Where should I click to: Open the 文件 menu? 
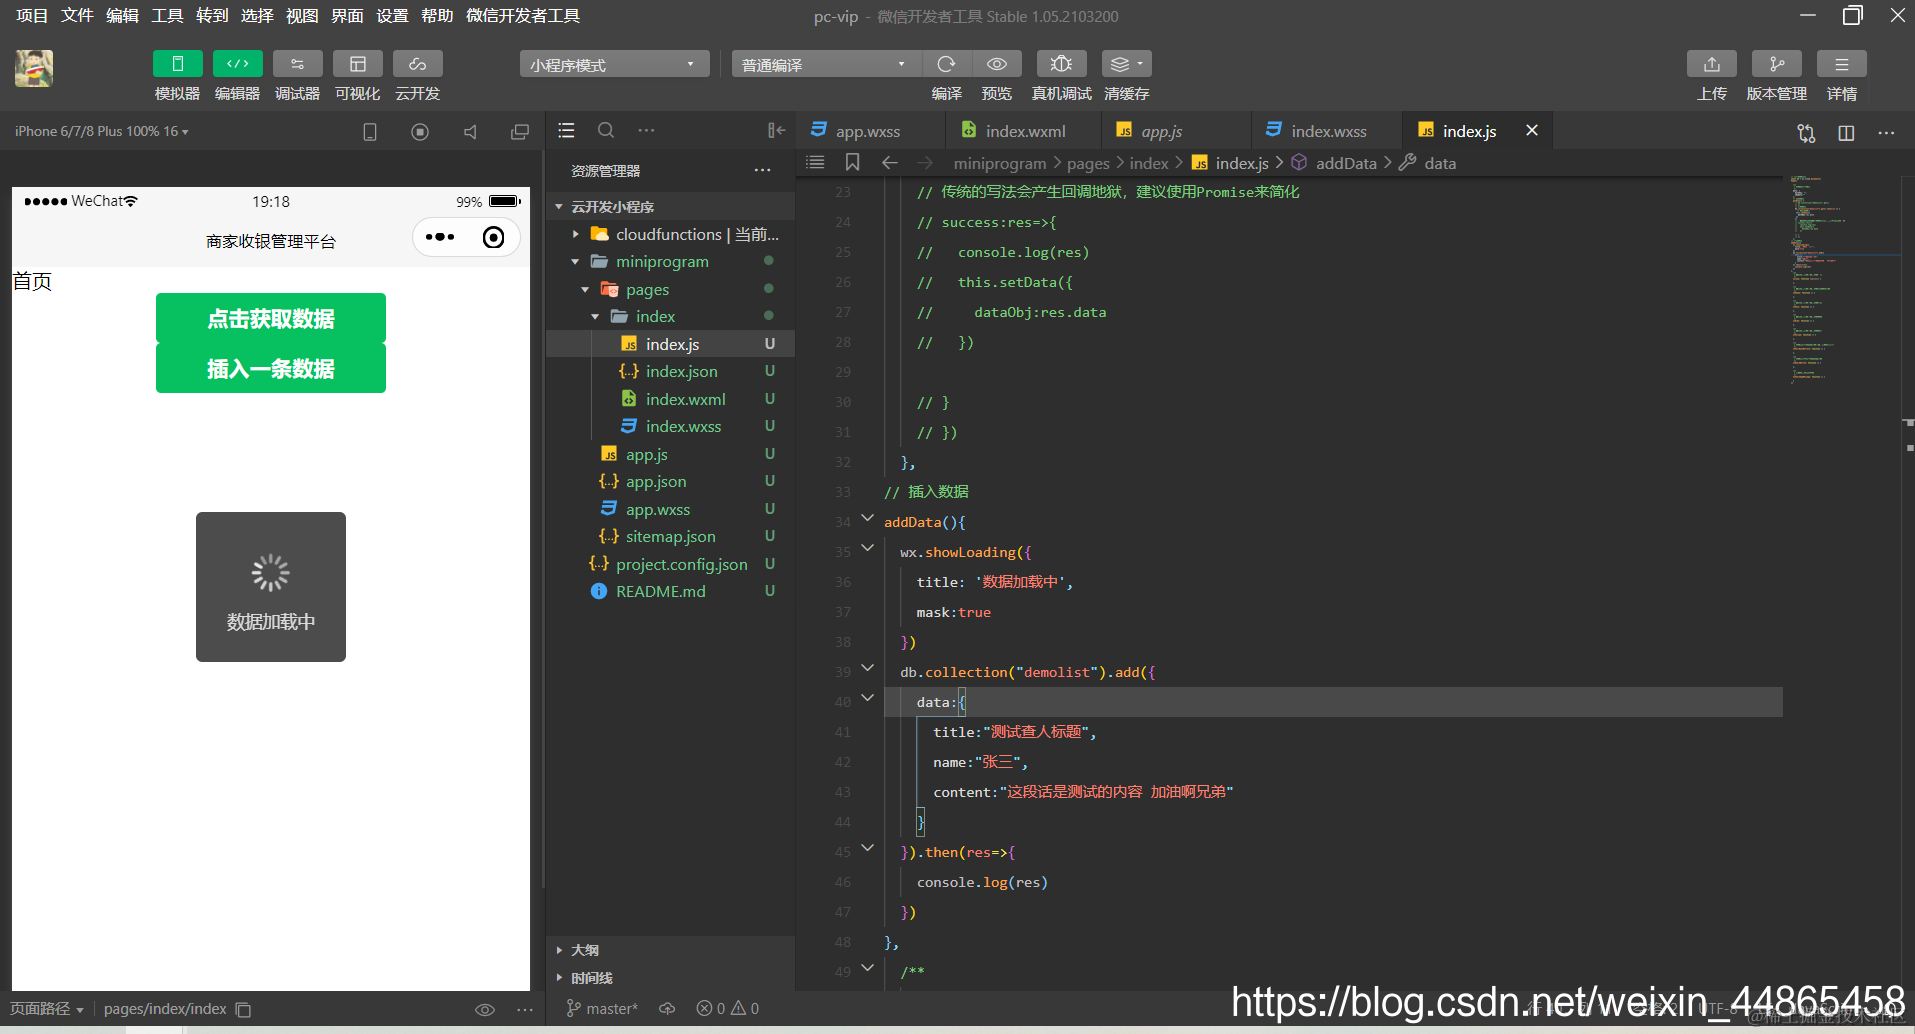77,16
